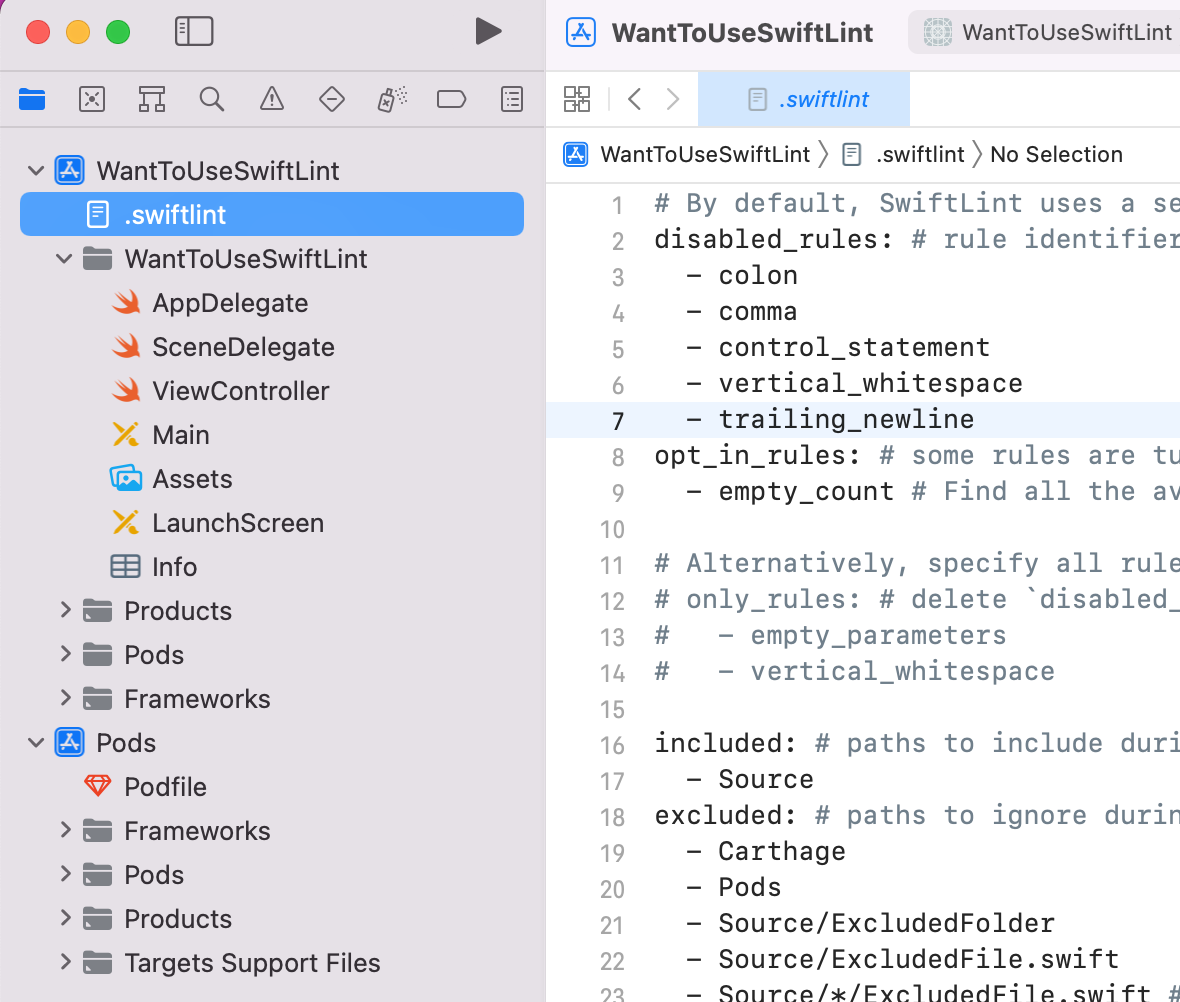Run the project with the play button

488,32
